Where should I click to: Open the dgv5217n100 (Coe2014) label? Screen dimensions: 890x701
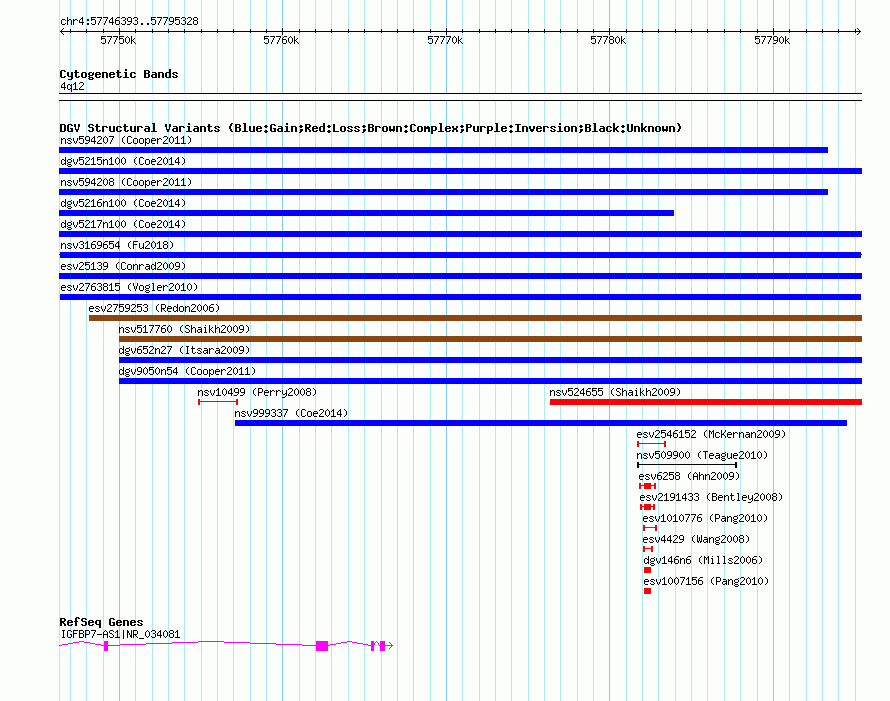(x=123, y=224)
